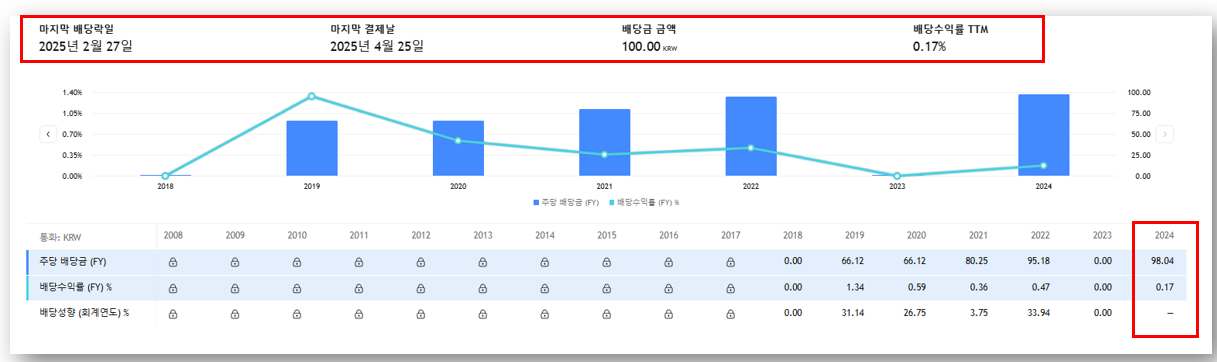Screen dimensions: 1217x362
Task: Click the 100.00 KRW dividend amount
Action: pos(651,46)
